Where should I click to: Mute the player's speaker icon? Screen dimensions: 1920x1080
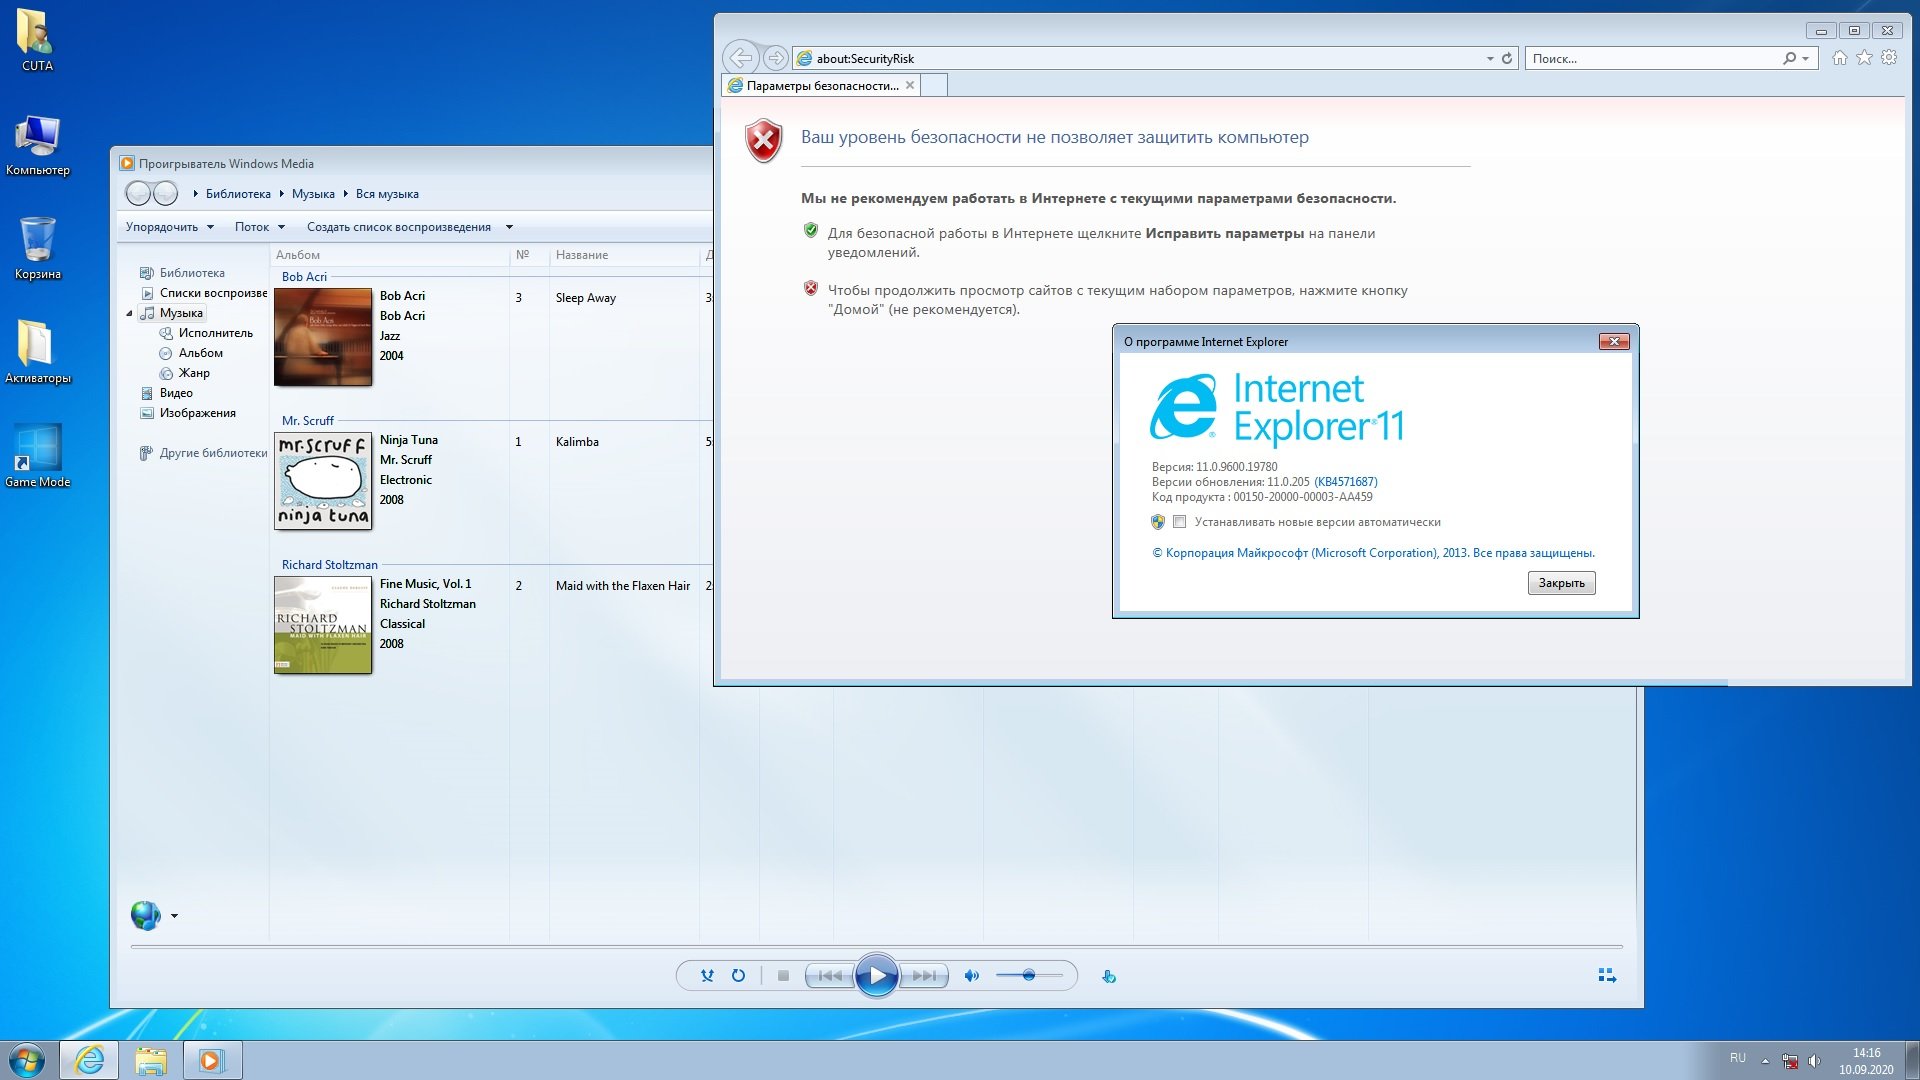(x=971, y=976)
